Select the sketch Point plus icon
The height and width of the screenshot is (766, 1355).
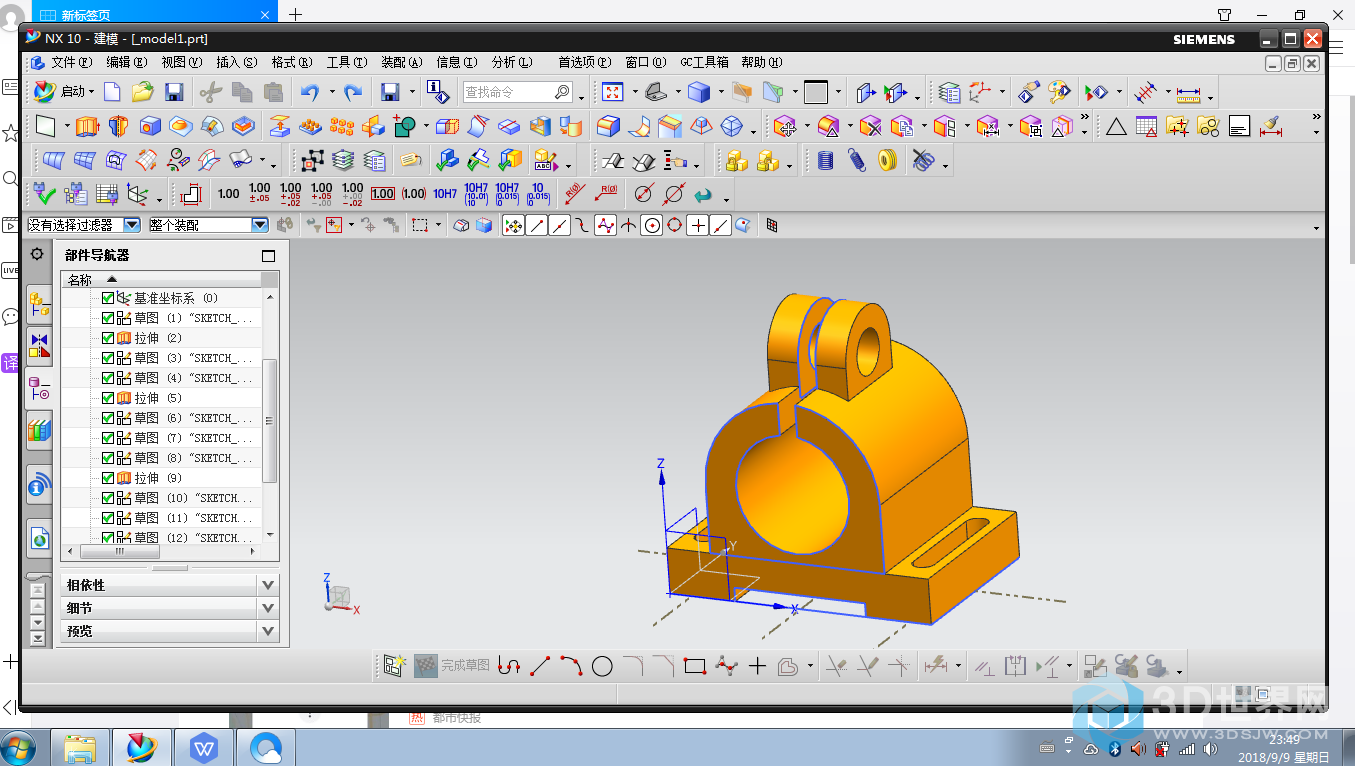point(757,666)
